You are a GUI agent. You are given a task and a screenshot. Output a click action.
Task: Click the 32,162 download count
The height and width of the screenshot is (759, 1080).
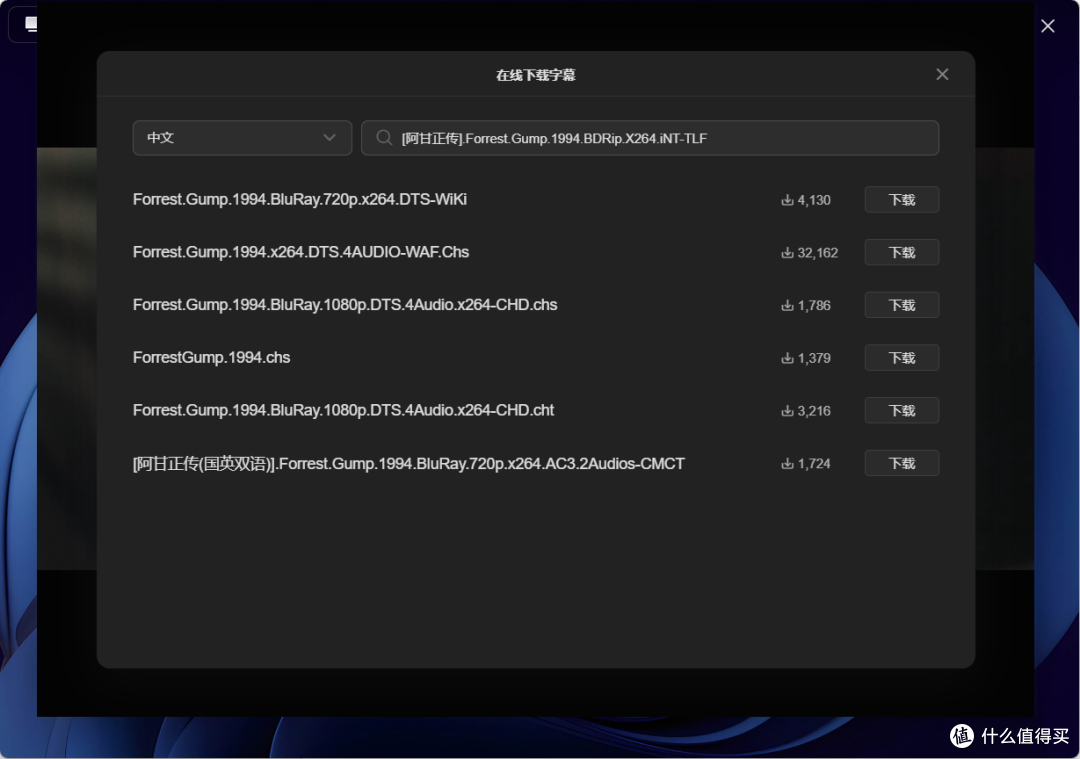pyautogui.click(x=809, y=253)
